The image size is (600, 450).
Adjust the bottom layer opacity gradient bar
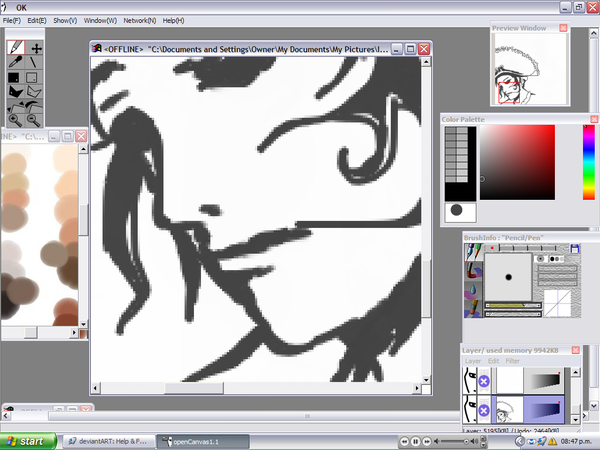(x=544, y=410)
